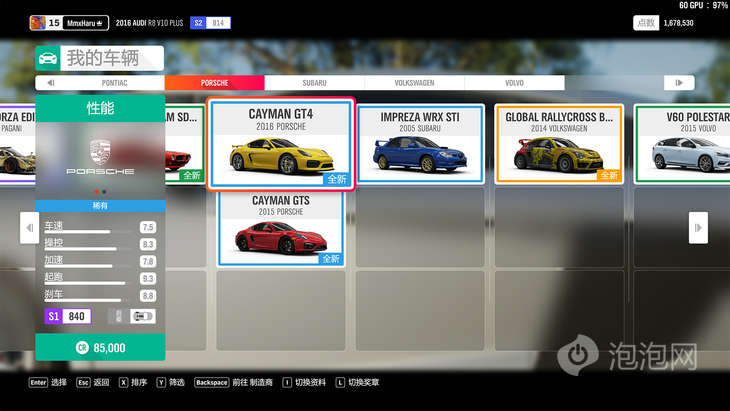
Task: Click the S1 840 performance class badge
Action: click(x=68, y=317)
